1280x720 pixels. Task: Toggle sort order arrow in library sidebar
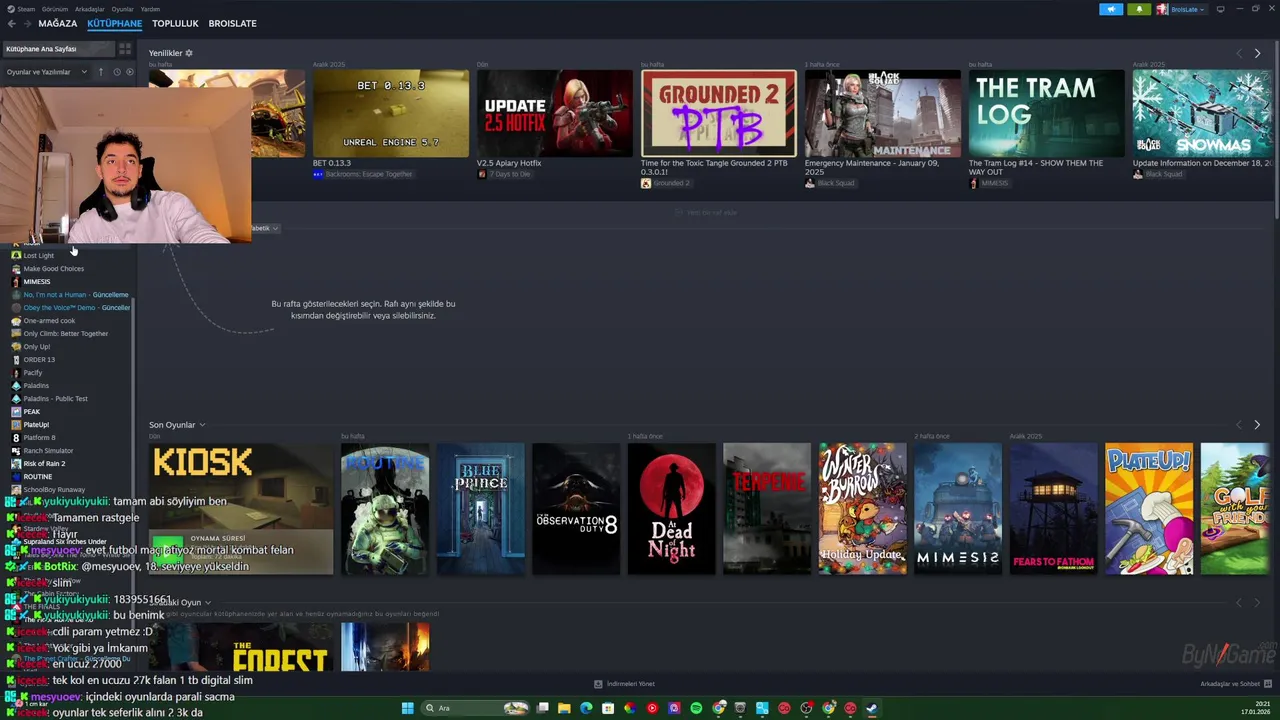(x=100, y=72)
